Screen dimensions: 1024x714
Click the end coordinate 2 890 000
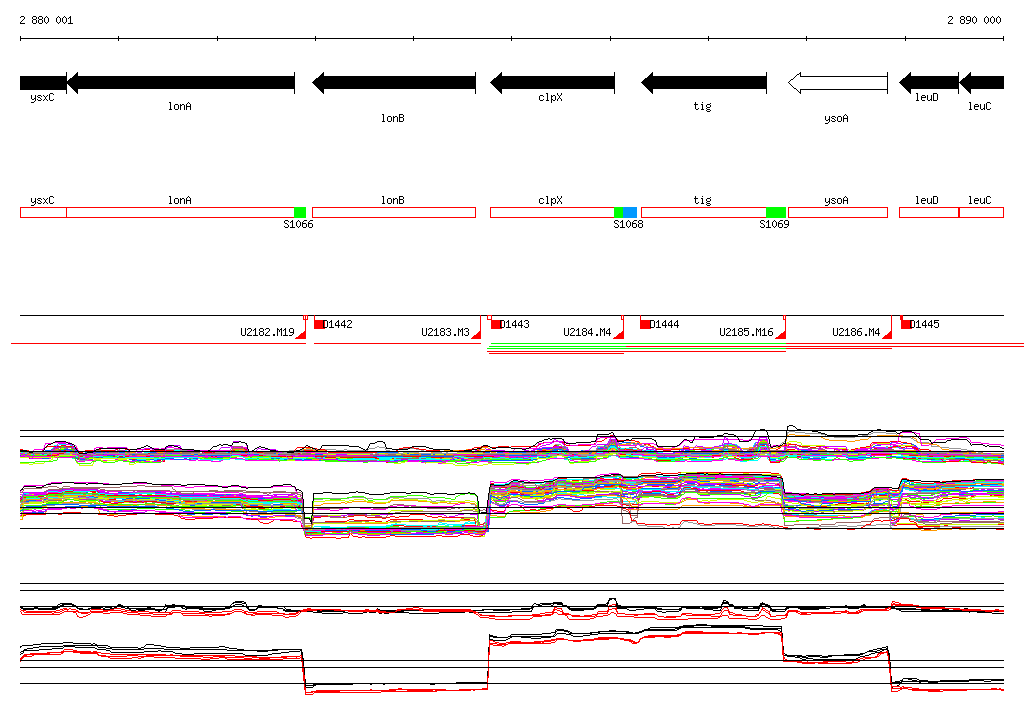tap(974, 20)
